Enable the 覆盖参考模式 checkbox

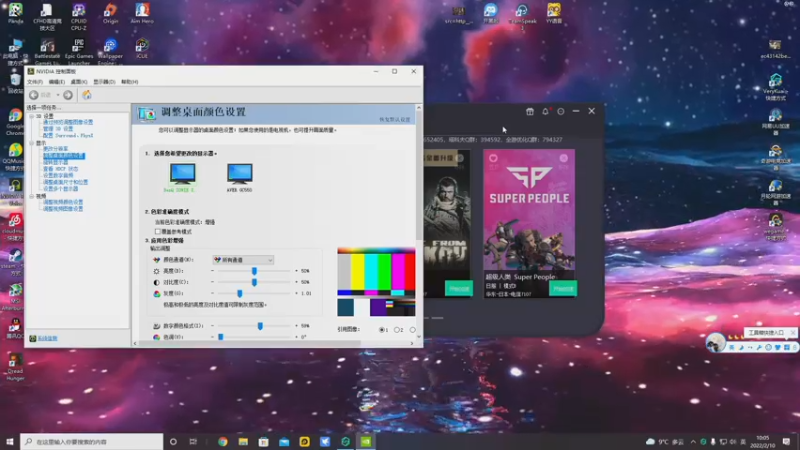(158, 232)
